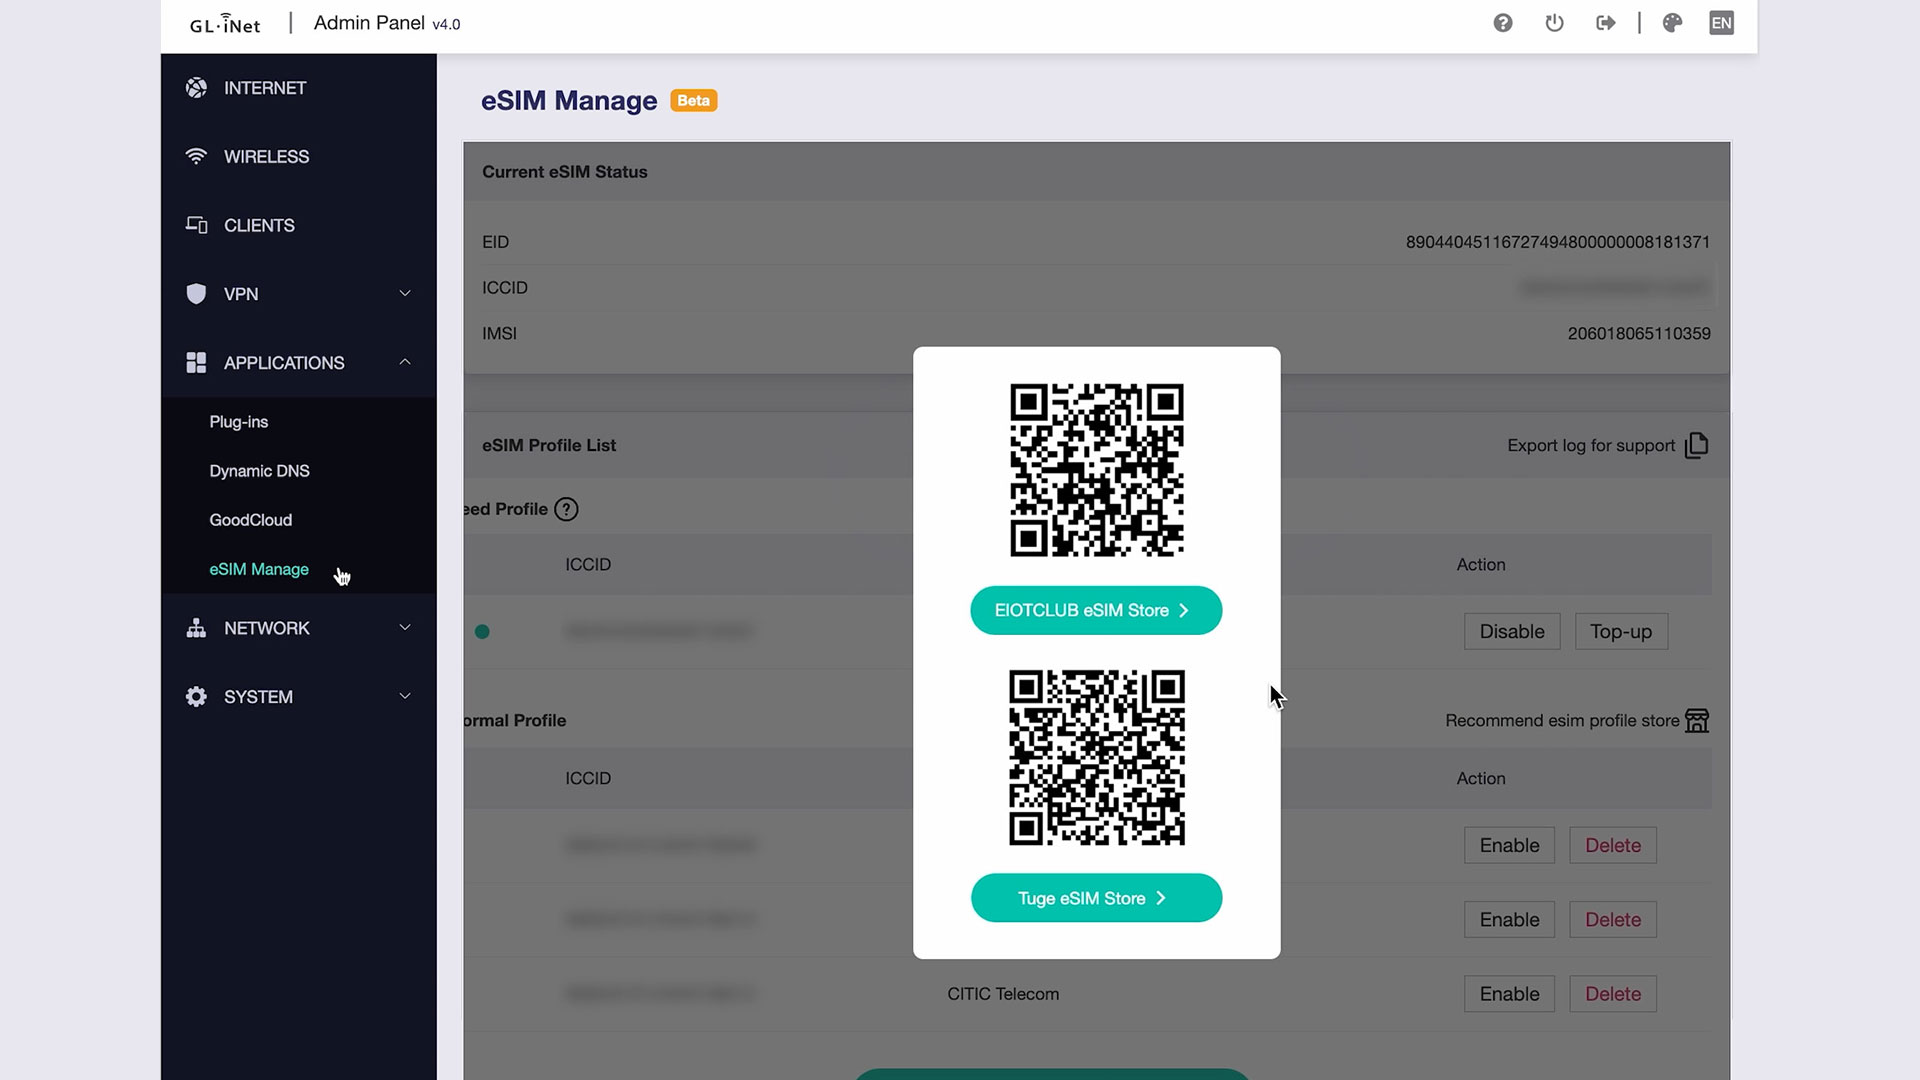Click the EID number value

pos(1558,242)
